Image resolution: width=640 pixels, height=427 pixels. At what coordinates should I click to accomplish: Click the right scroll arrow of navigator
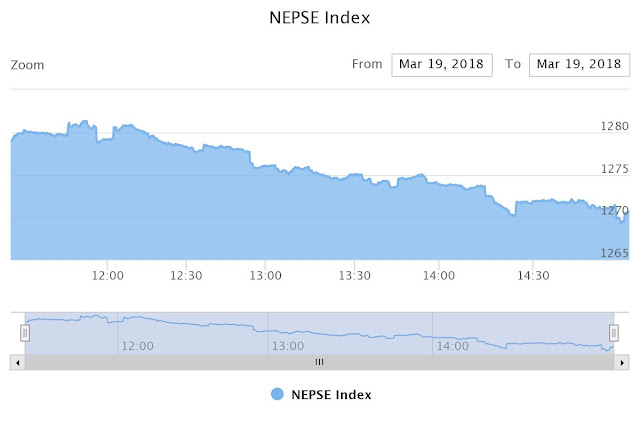click(622, 363)
